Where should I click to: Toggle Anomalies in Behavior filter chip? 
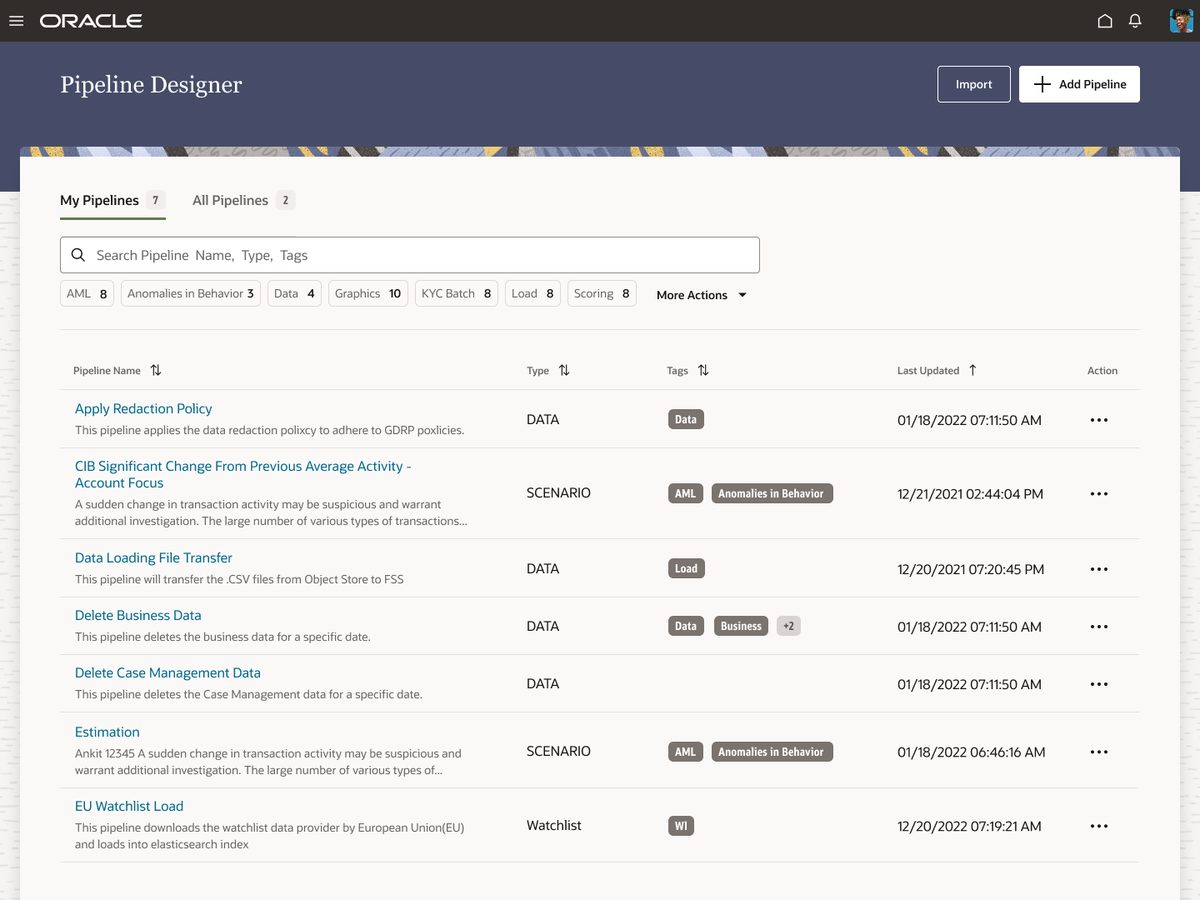click(x=191, y=294)
